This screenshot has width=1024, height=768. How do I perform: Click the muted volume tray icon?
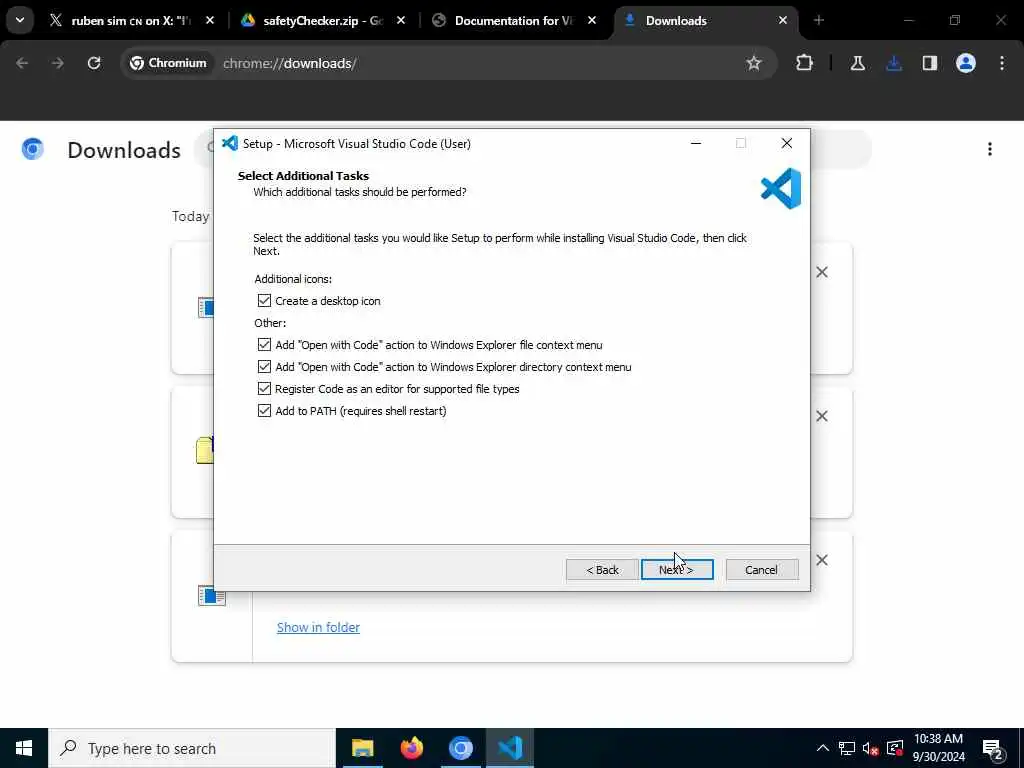click(x=871, y=748)
